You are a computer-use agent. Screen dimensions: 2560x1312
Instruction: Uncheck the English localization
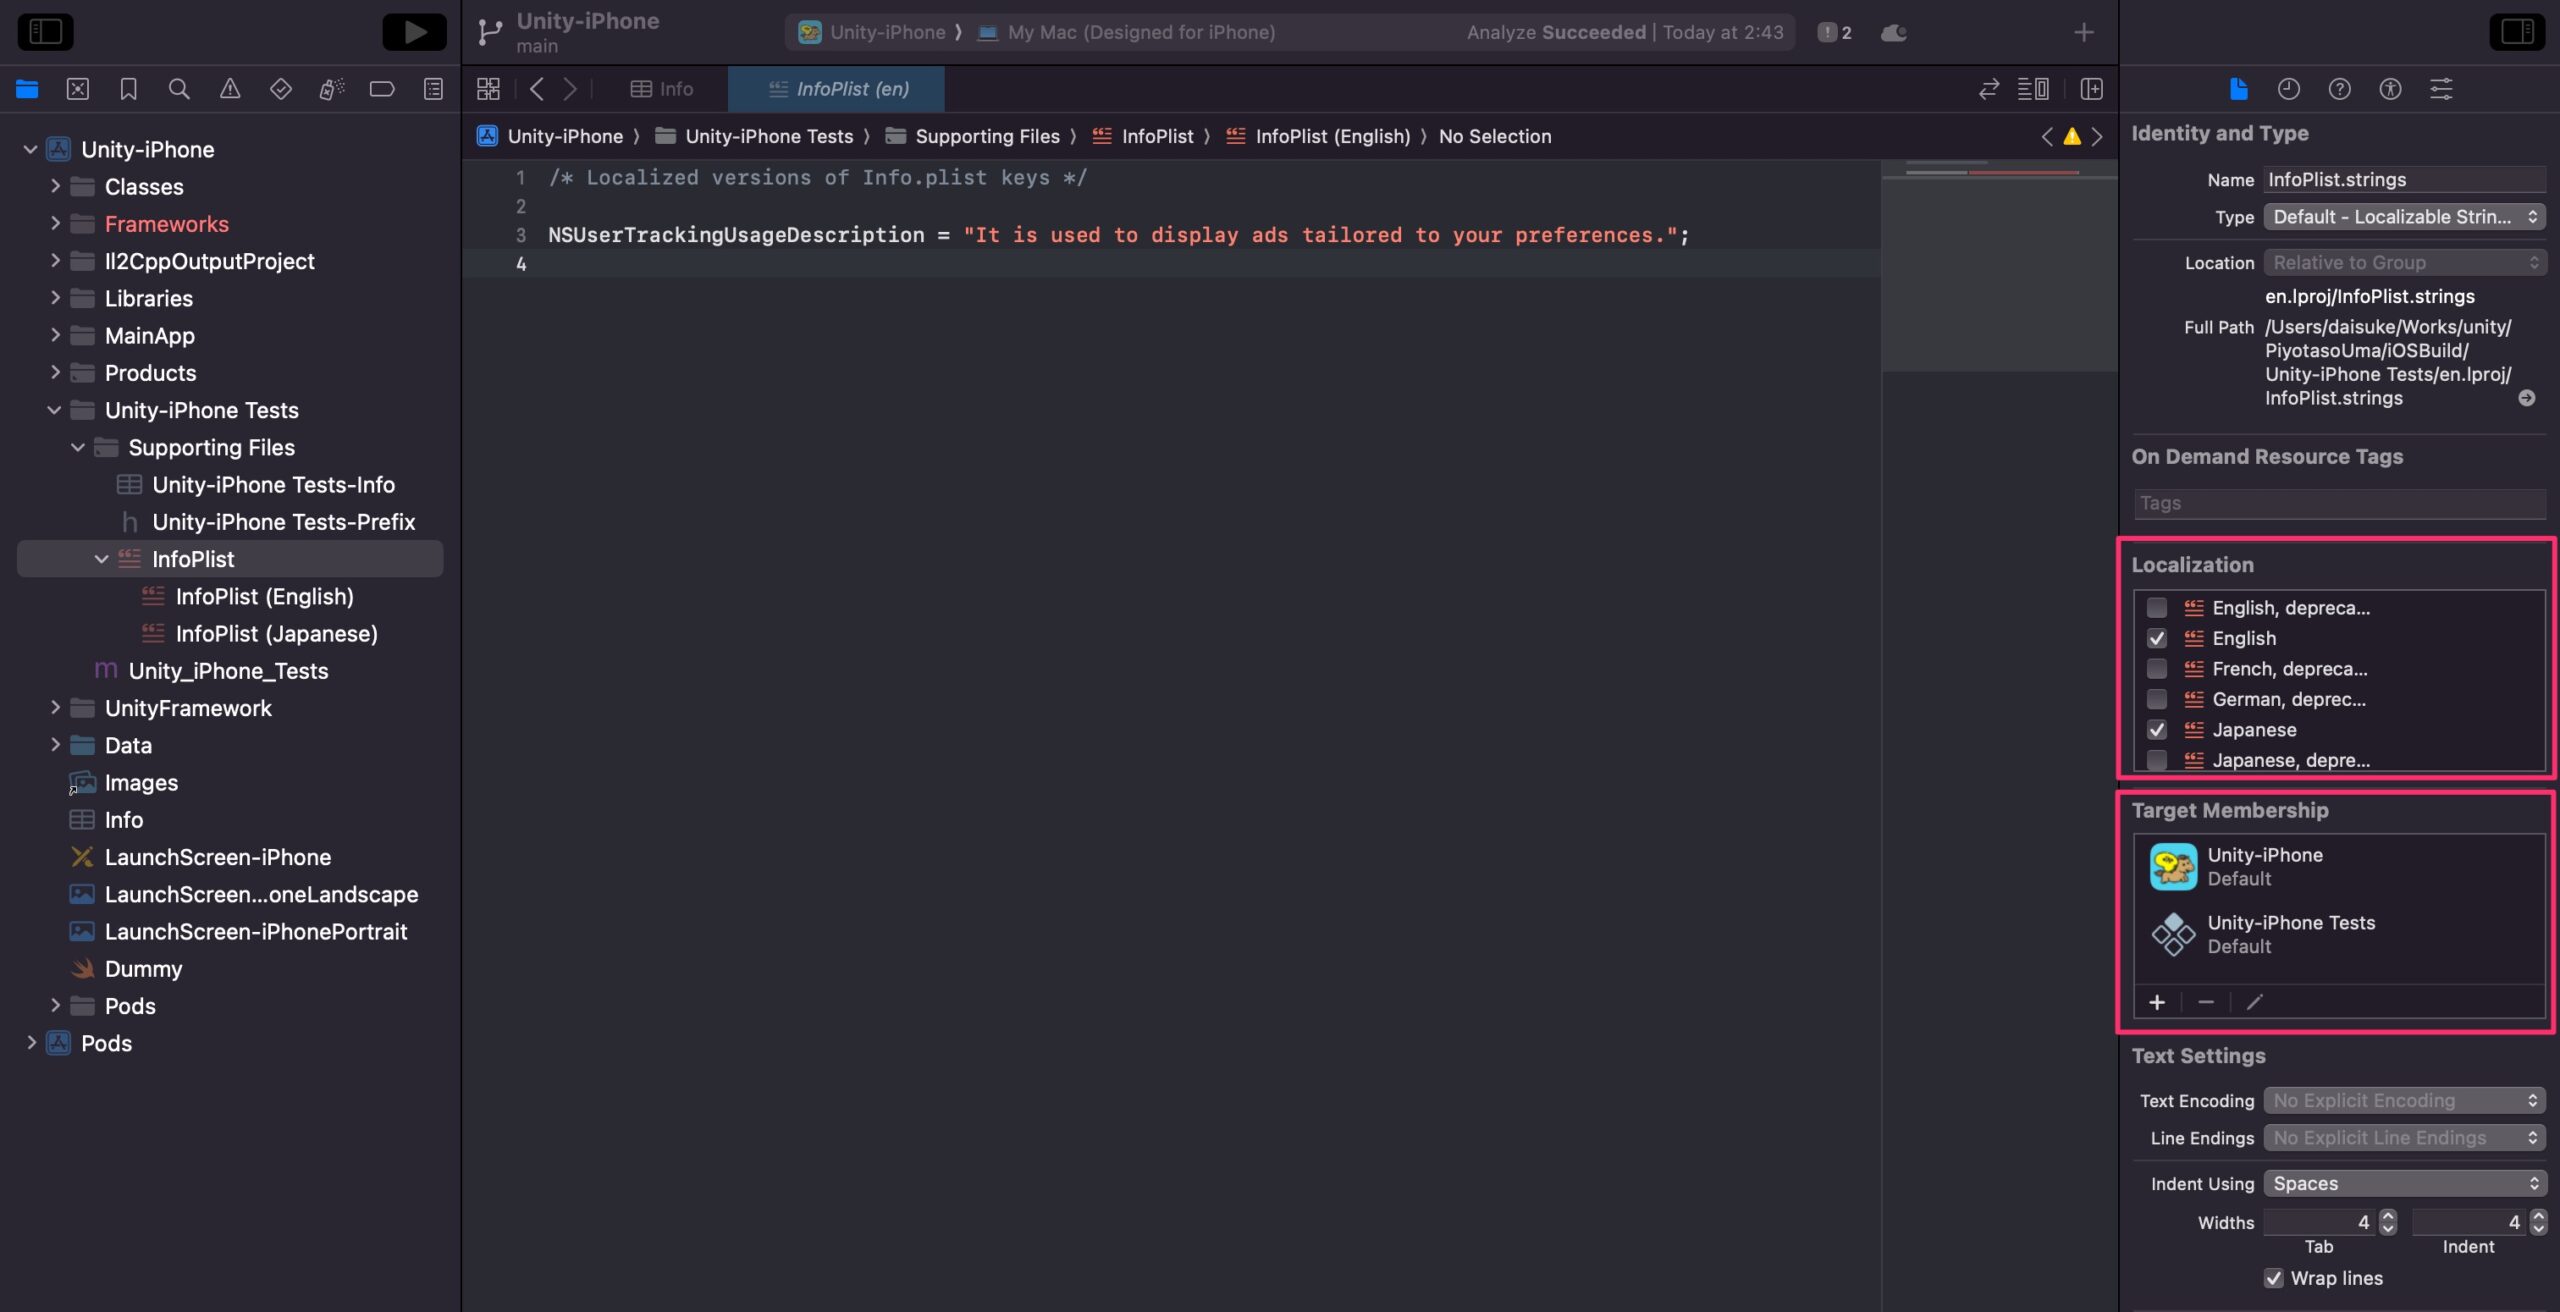[2157, 638]
